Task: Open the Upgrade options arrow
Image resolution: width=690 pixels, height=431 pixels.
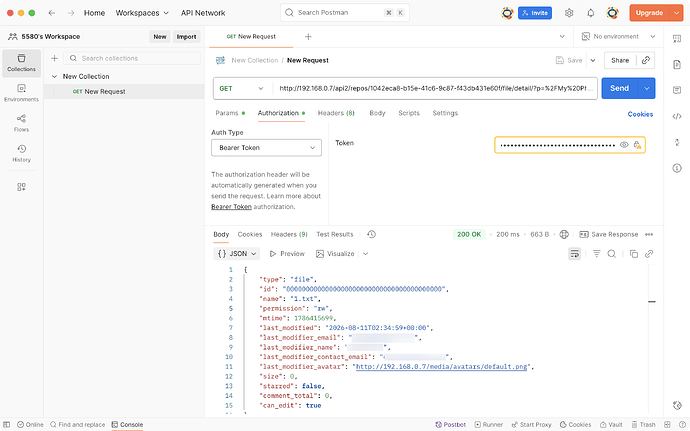Action: click(x=676, y=13)
